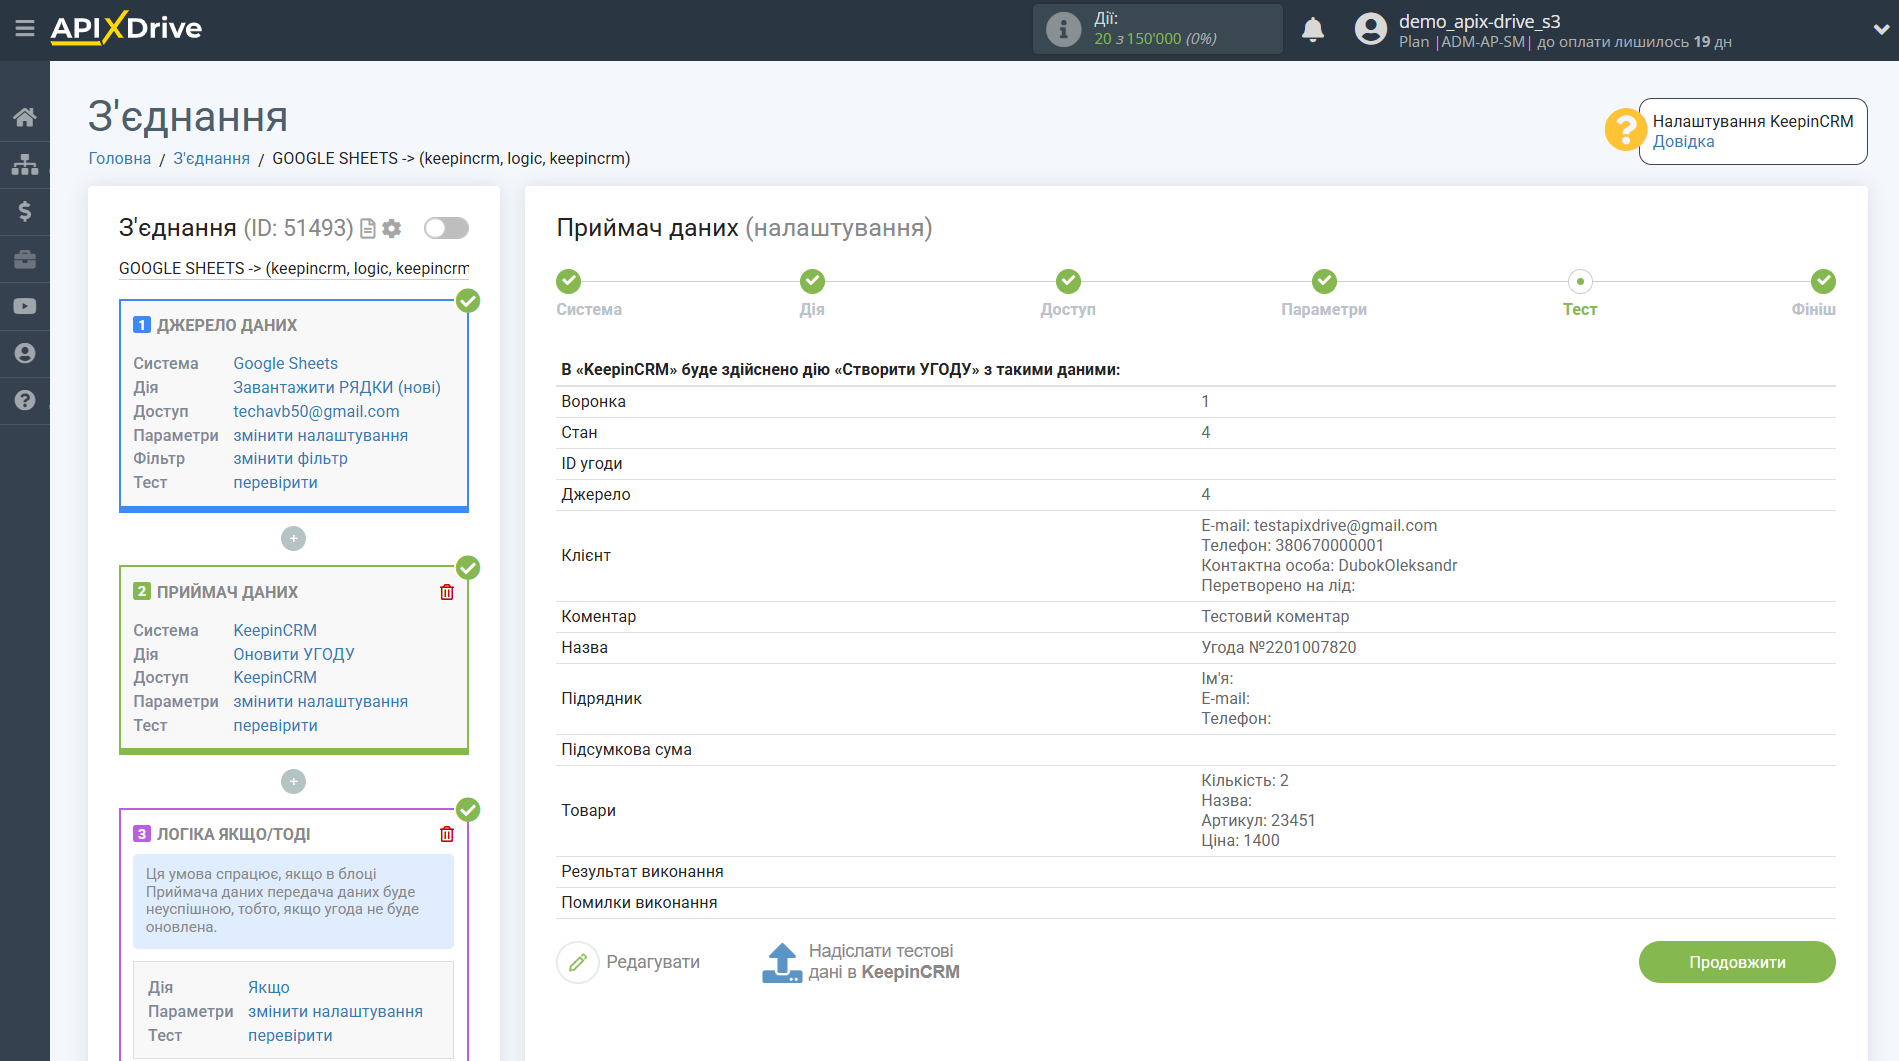Open the help question sidebar icon
The height and width of the screenshot is (1061, 1899).
[x=25, y=400]
